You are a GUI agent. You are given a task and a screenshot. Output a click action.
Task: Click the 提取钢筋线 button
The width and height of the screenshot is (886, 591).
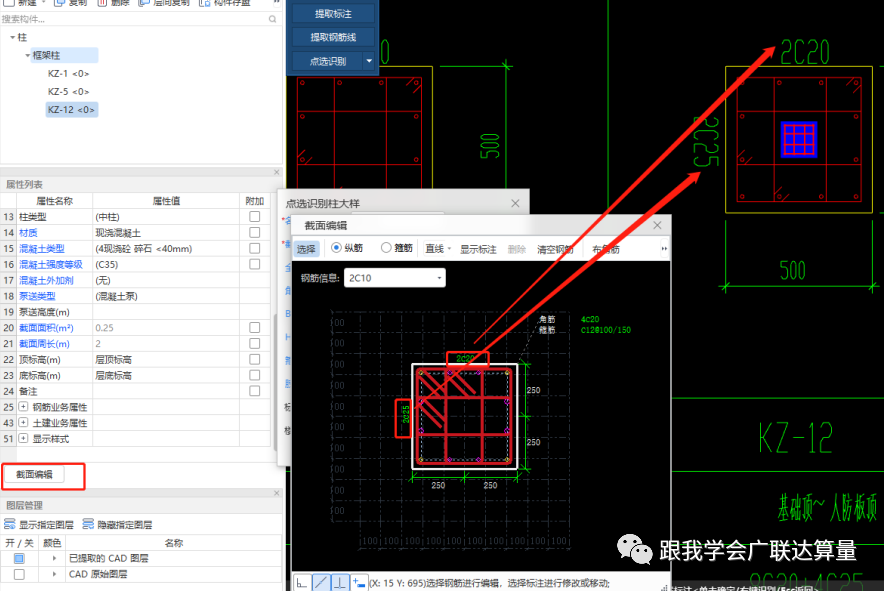(x=333, y=37)
